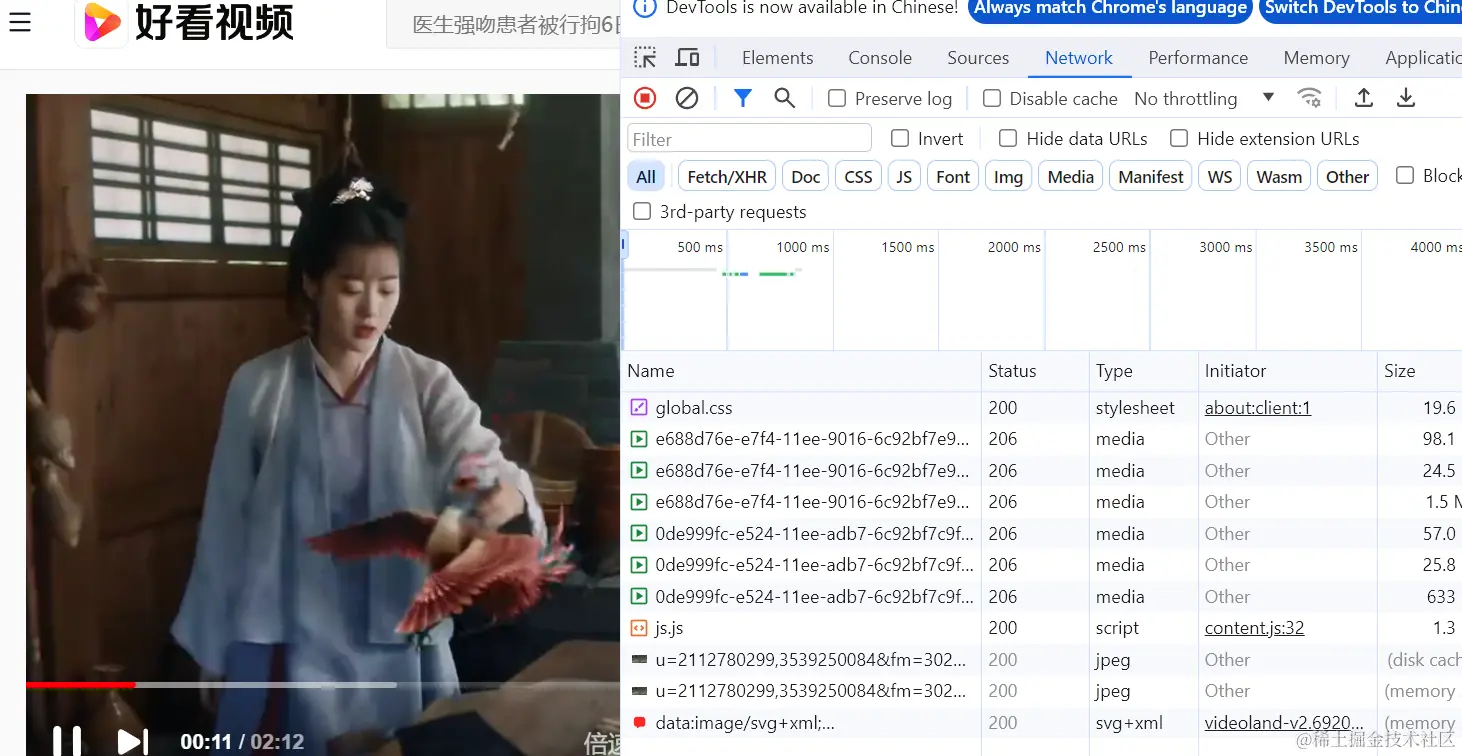Select the Network tab
Viewport: 1462px width, 756px height.
coord(1079,58)
